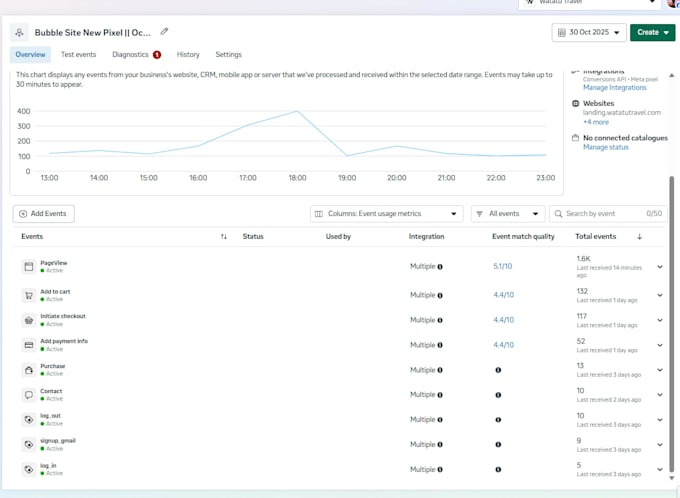Viewport: 680px width, 498px height.
Task: Expand the Purchase row chevron
Action: point(660,370)
